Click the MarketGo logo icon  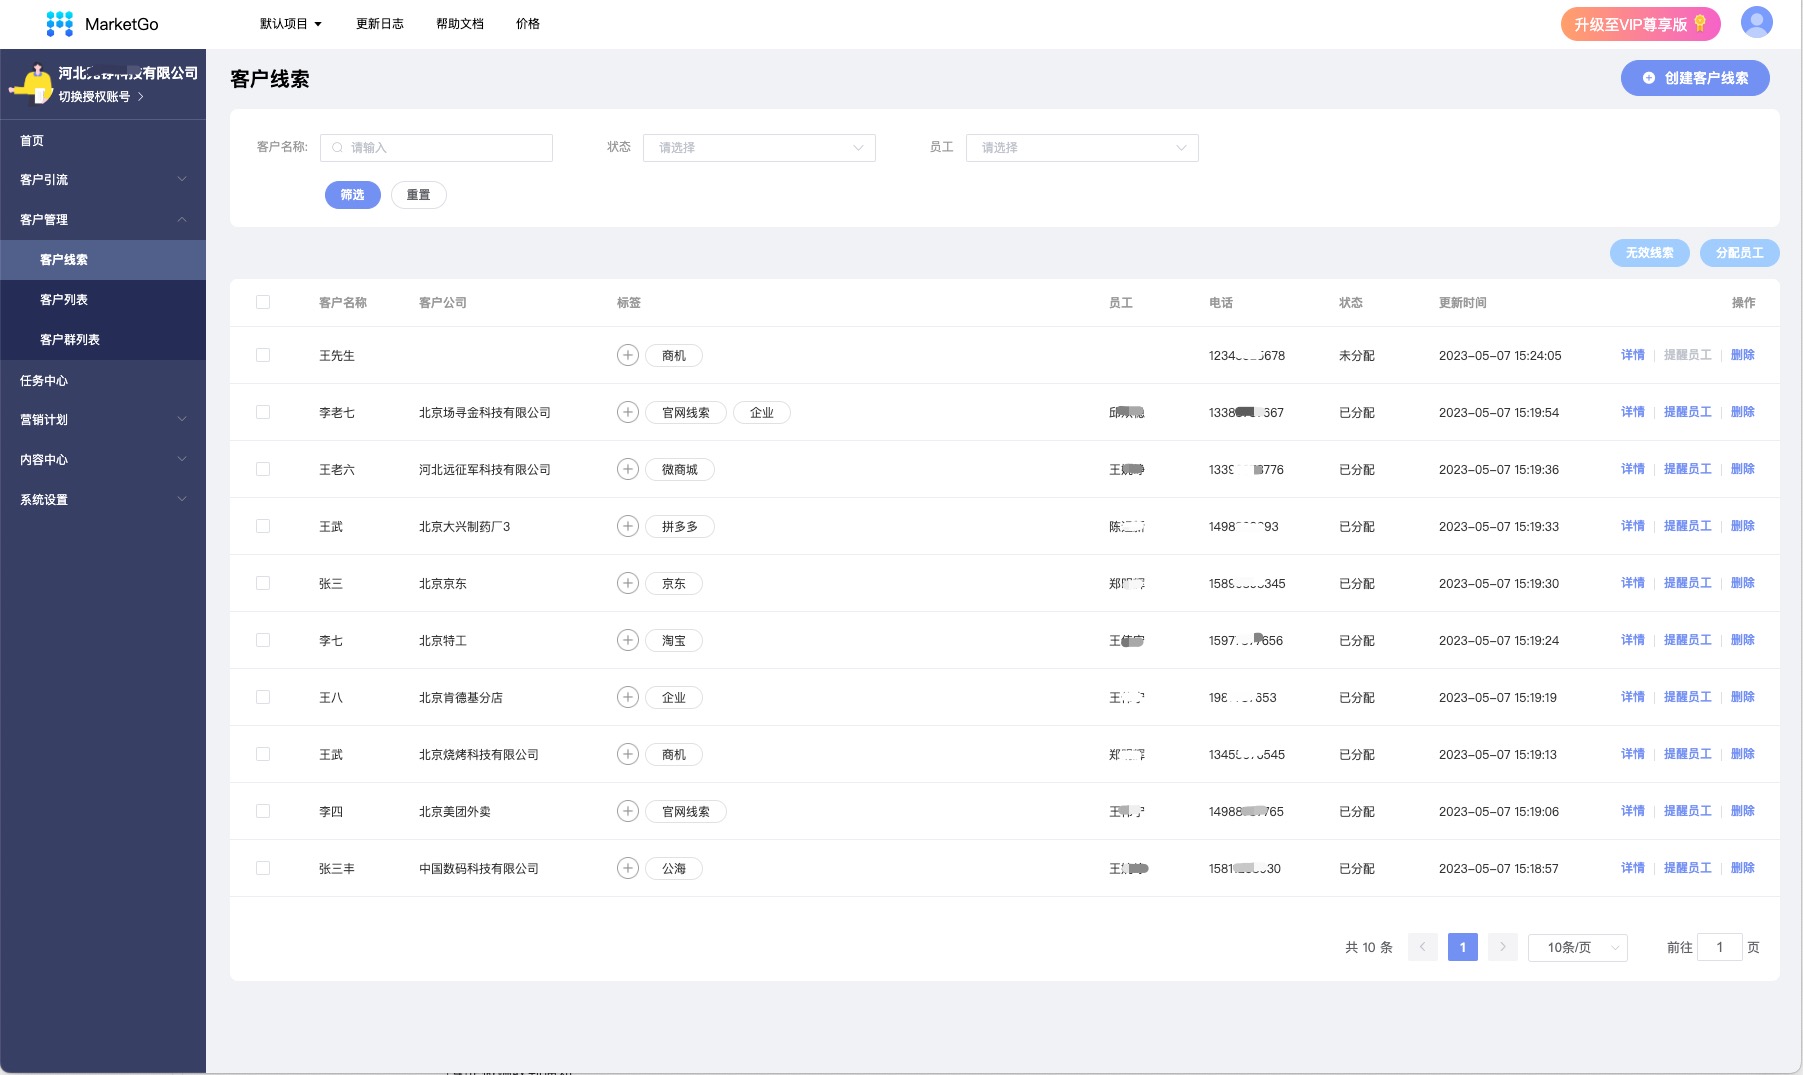(60, 24)
